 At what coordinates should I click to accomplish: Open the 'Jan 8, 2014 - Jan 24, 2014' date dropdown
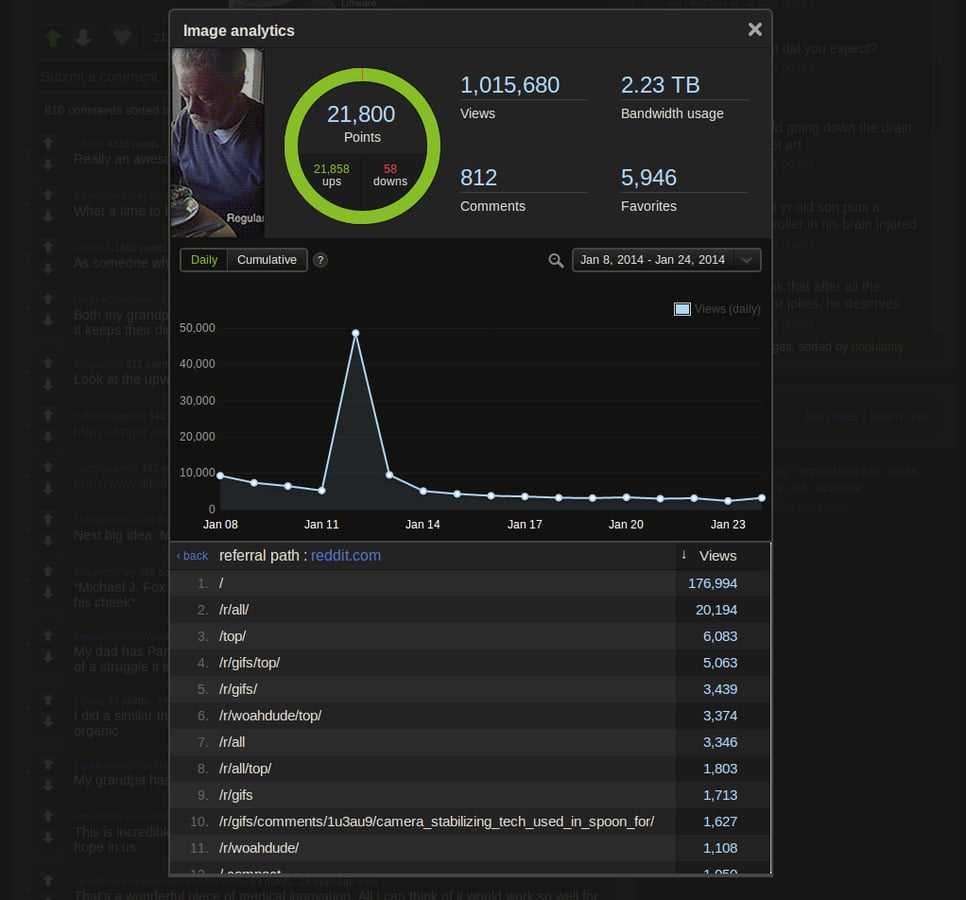(664, 259)
